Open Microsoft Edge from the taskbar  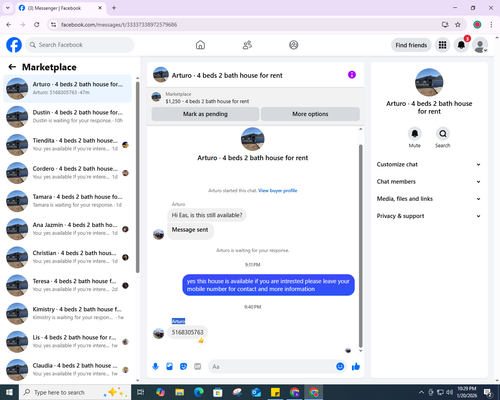click(x=199, y=392)
